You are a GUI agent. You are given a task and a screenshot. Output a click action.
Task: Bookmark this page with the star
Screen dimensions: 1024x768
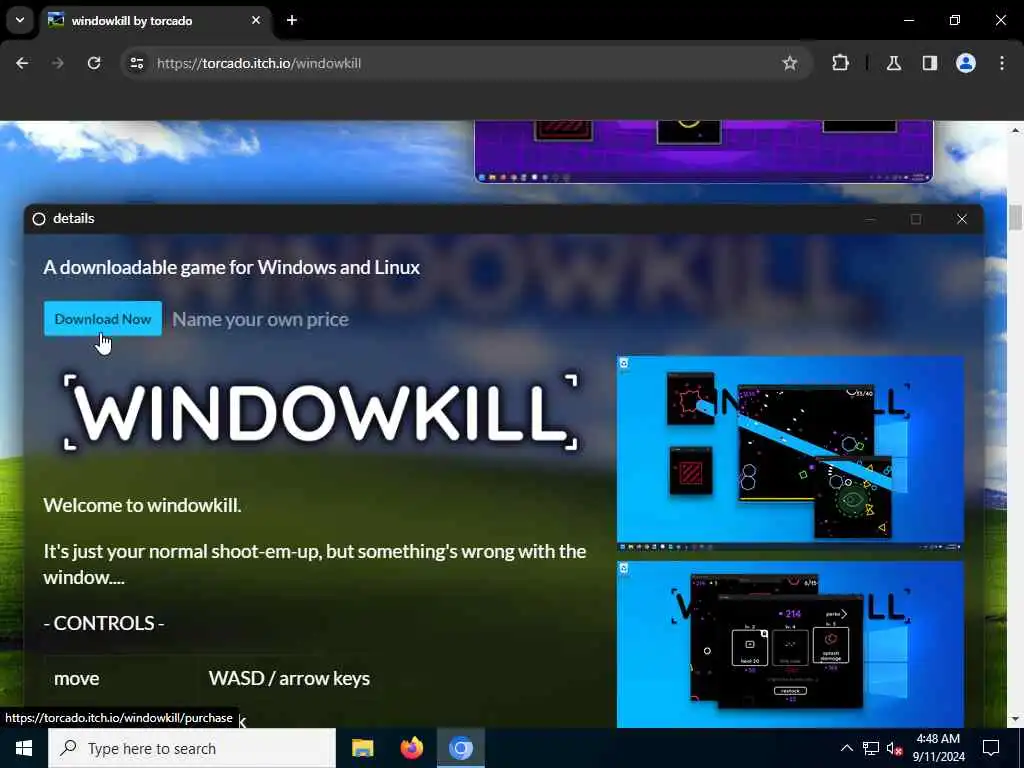click(790, 63)
